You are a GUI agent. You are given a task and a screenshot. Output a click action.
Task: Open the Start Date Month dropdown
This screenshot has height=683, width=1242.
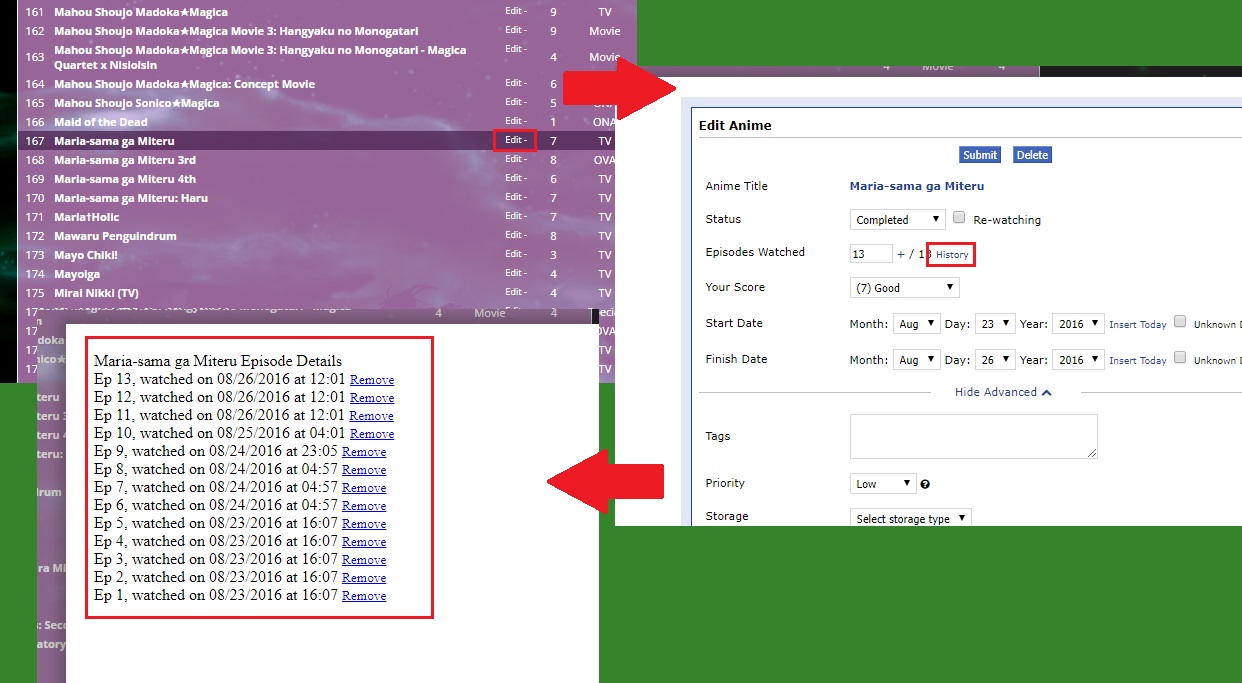pos(916,324)
